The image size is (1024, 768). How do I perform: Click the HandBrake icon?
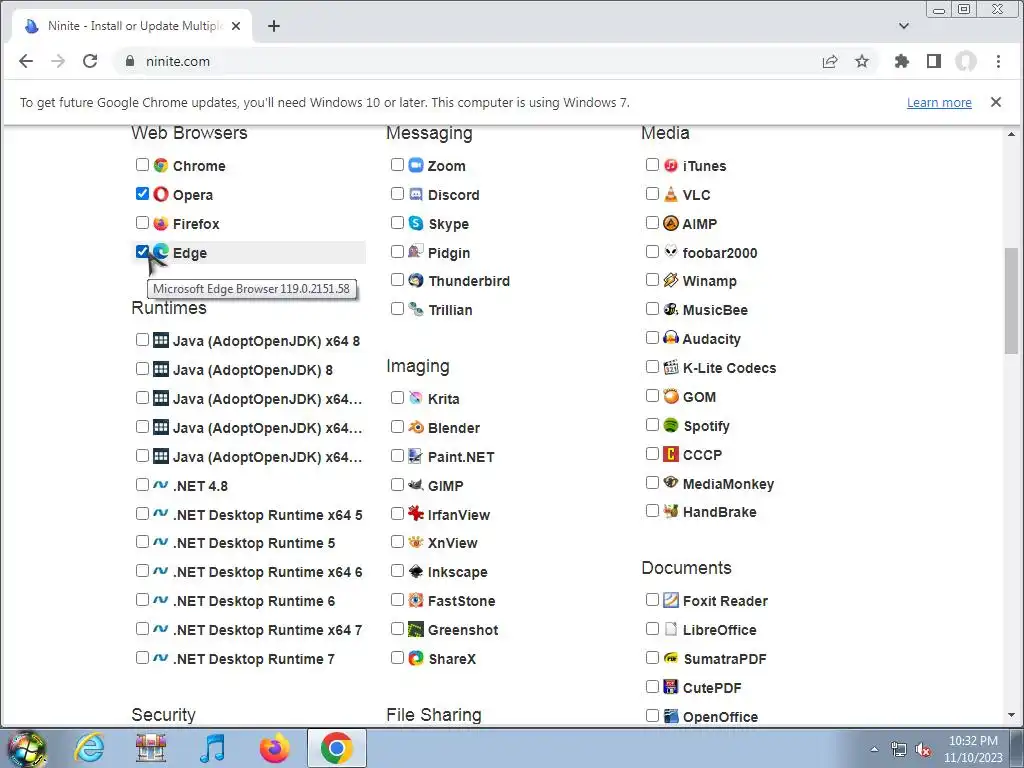click(x=671, y=511)
